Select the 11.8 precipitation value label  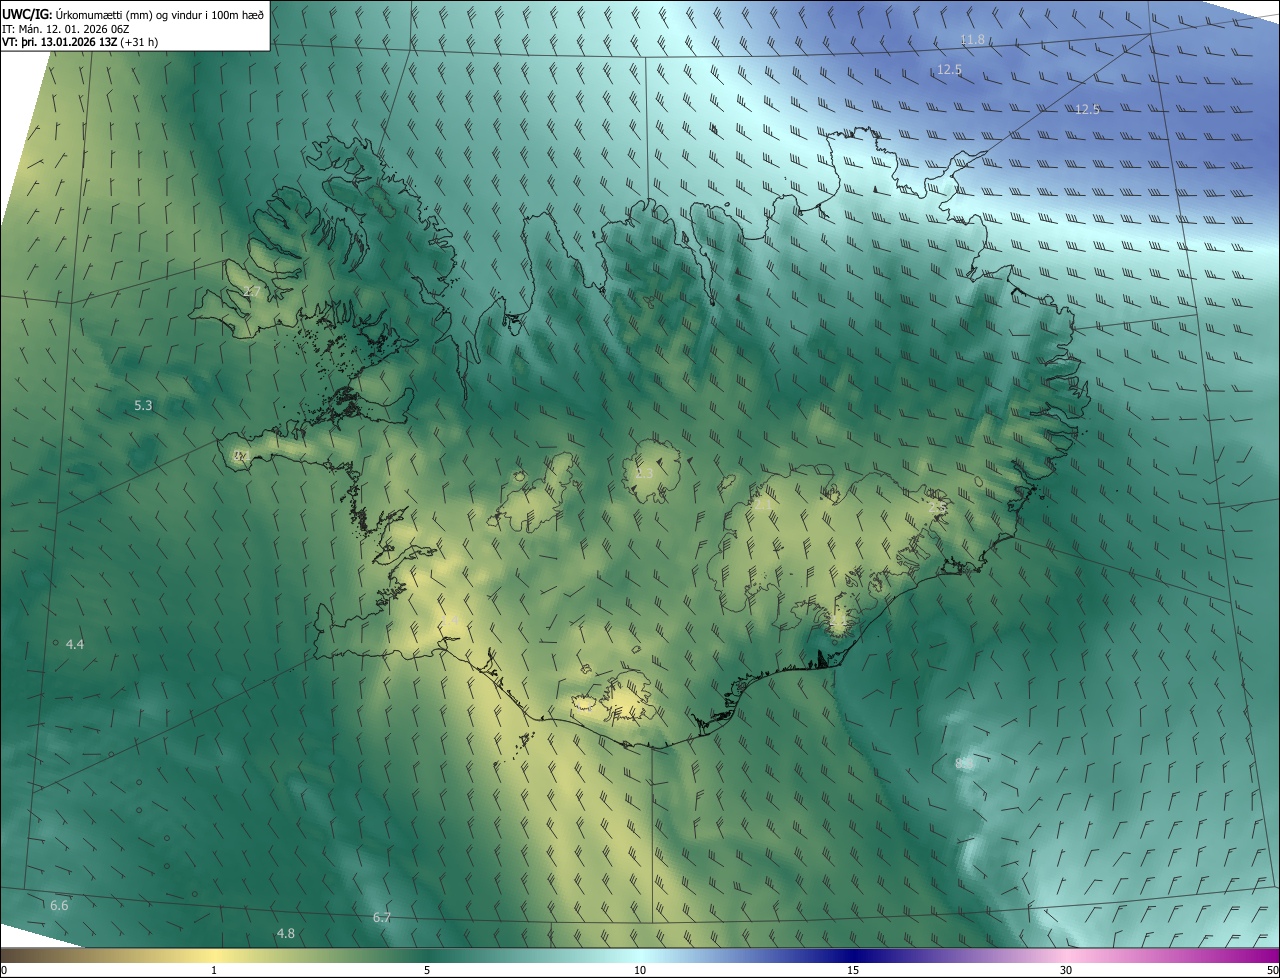pyautogui.click(x=972, y=40)
